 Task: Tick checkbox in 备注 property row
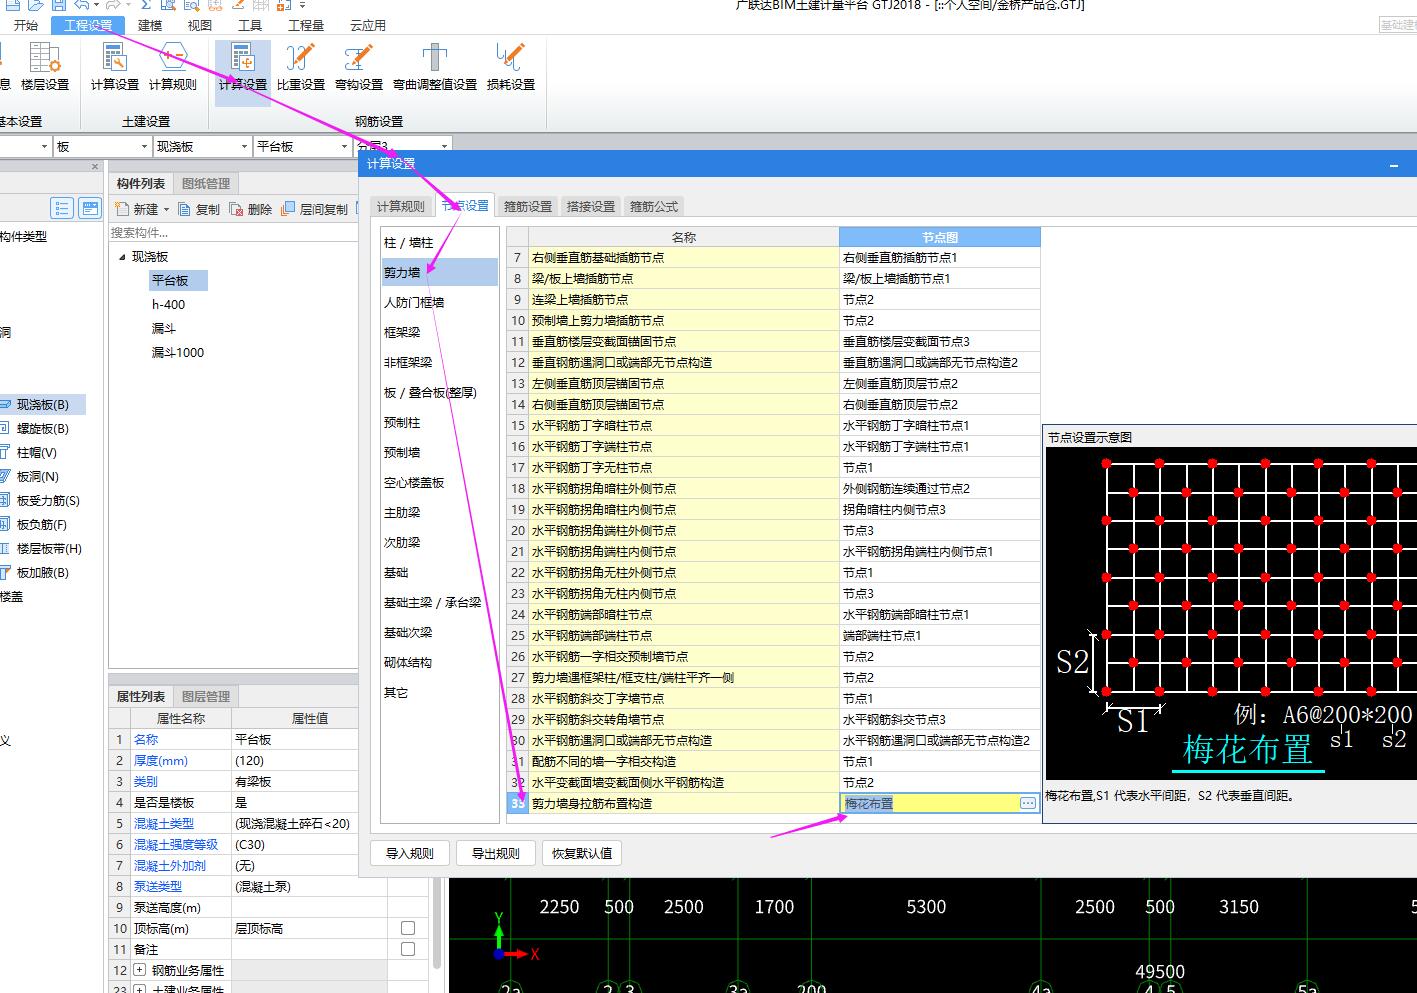[x=408, y=949]
